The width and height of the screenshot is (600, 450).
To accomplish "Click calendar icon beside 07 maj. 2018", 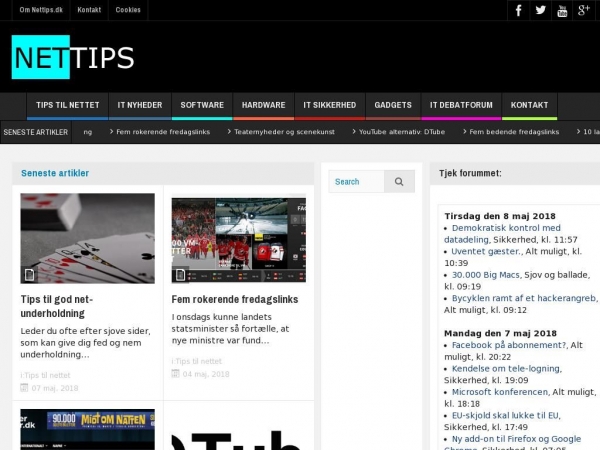I will (24, 388).
